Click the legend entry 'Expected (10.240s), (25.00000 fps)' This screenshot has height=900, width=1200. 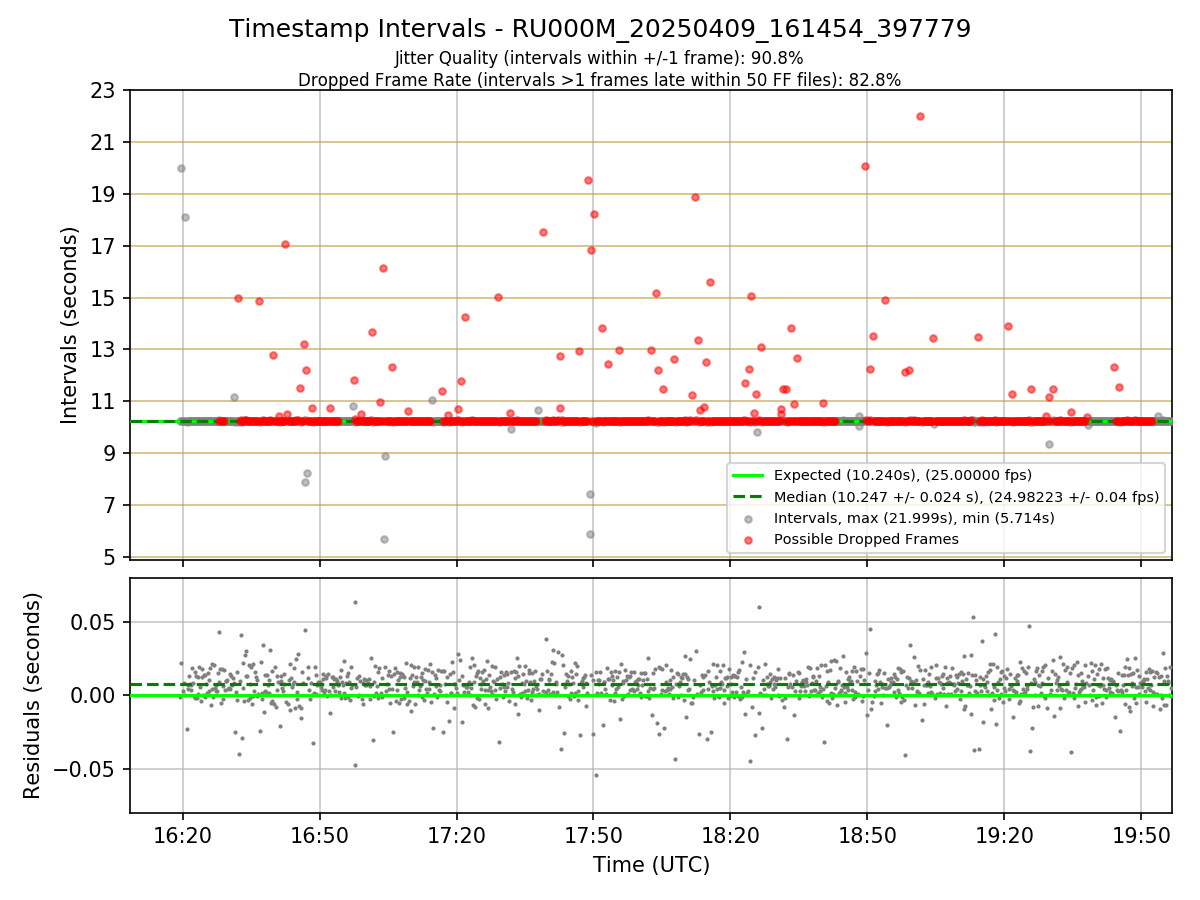[x=903, y=475]
